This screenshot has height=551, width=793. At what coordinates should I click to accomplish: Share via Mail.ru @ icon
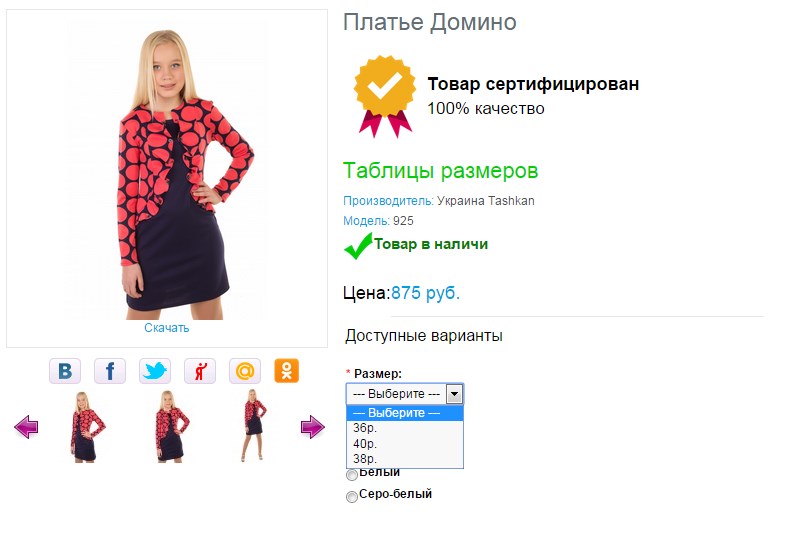tap(245, 371)
